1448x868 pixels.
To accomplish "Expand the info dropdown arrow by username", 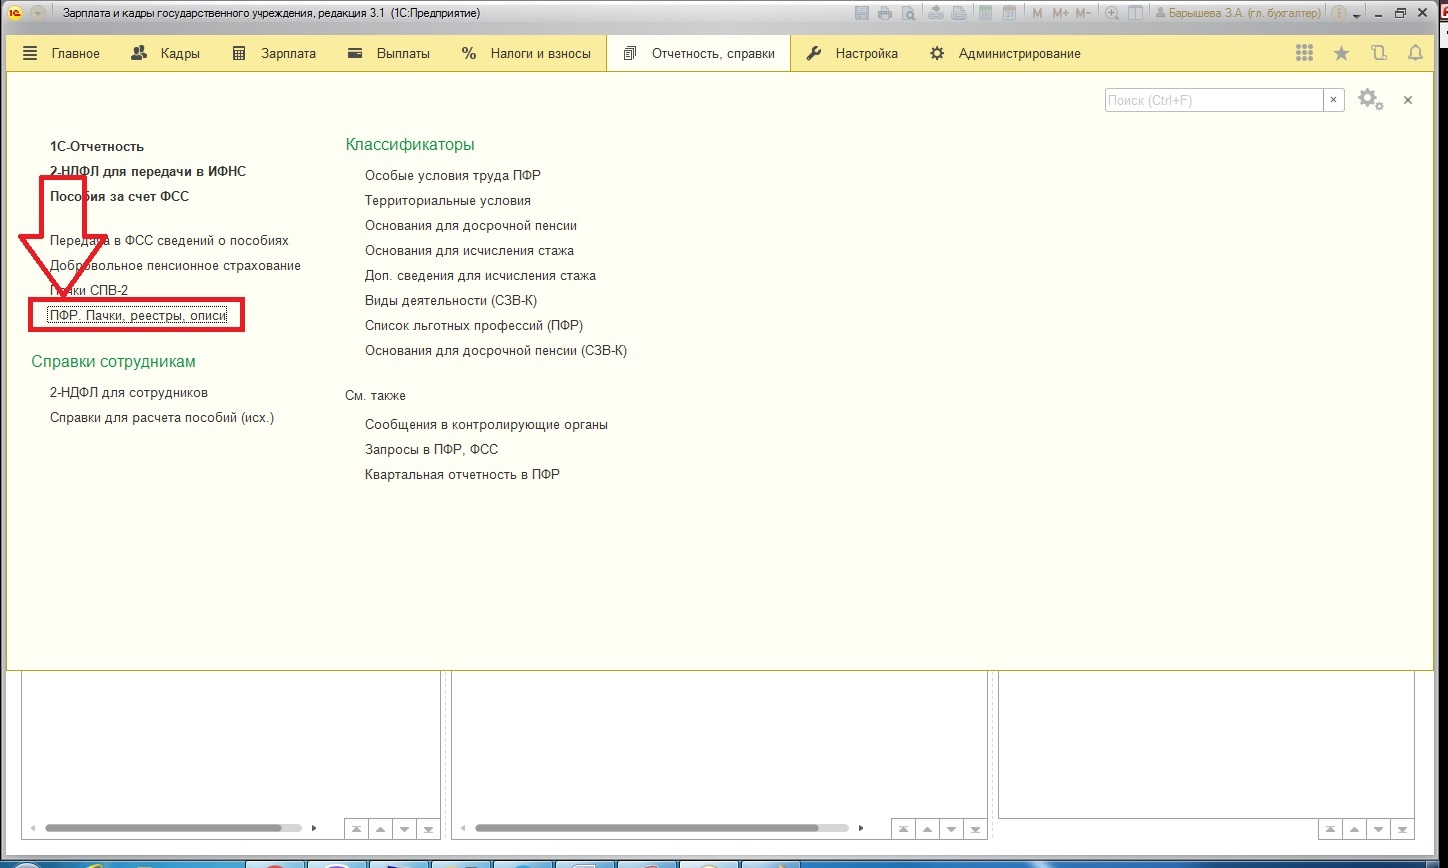I will 1356,14.
